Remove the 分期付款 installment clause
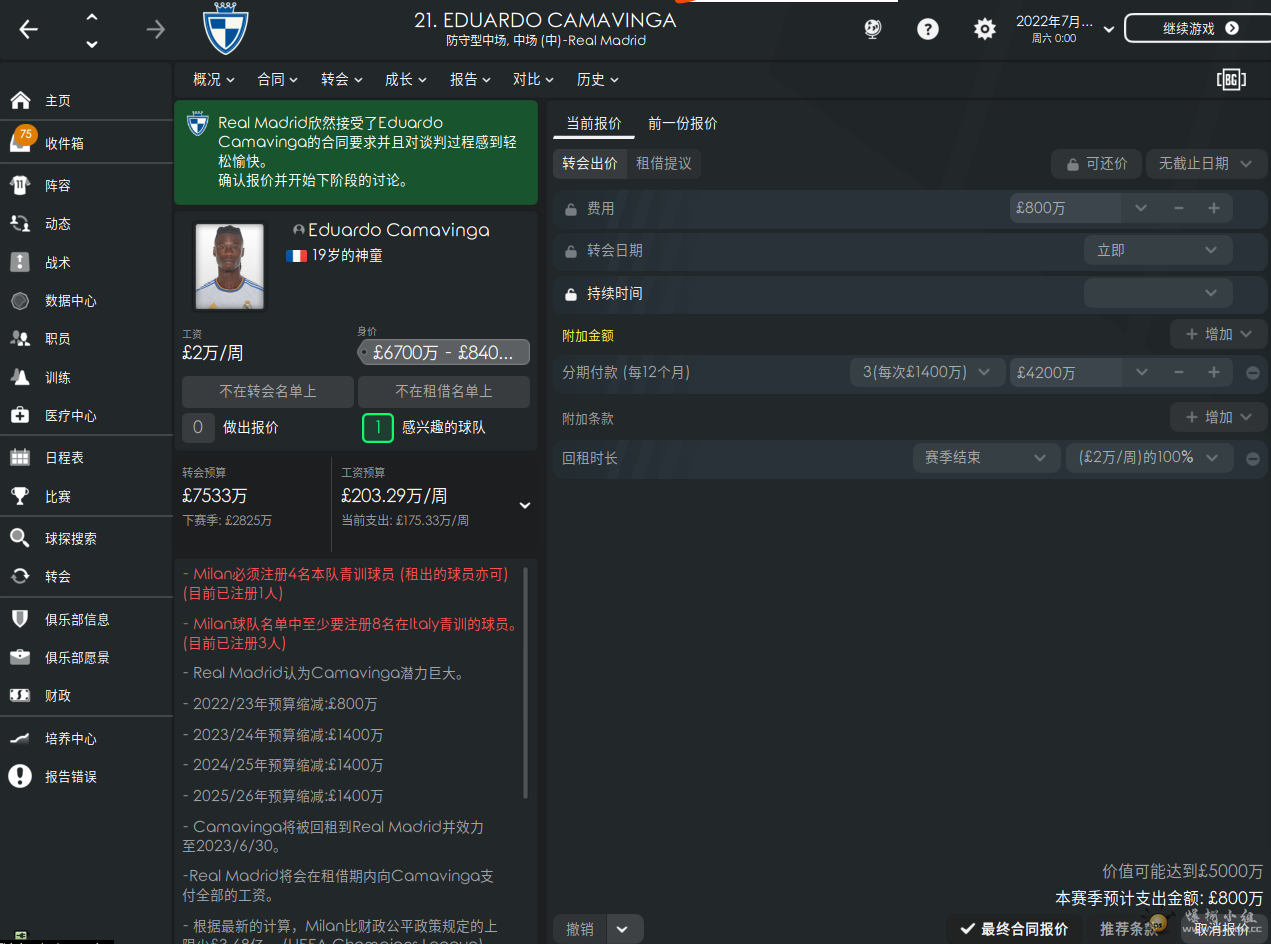Viewport: 1271px width, 944px height. pyautogui.click(x=1252, y=373)
